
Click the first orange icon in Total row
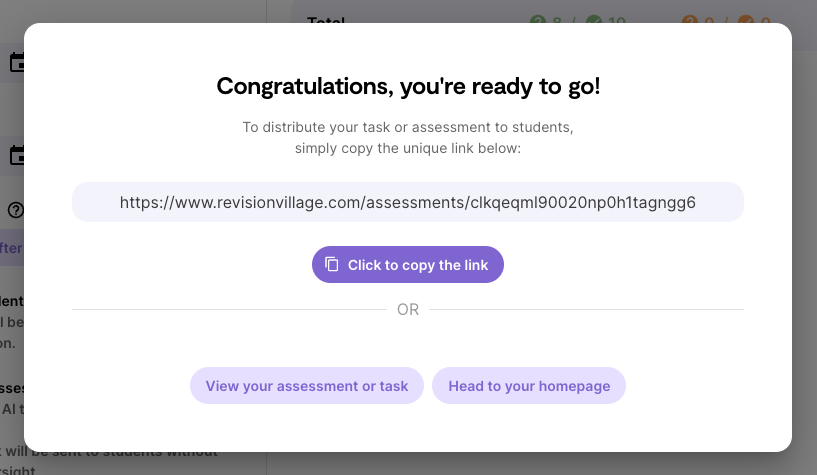(689, 21)
